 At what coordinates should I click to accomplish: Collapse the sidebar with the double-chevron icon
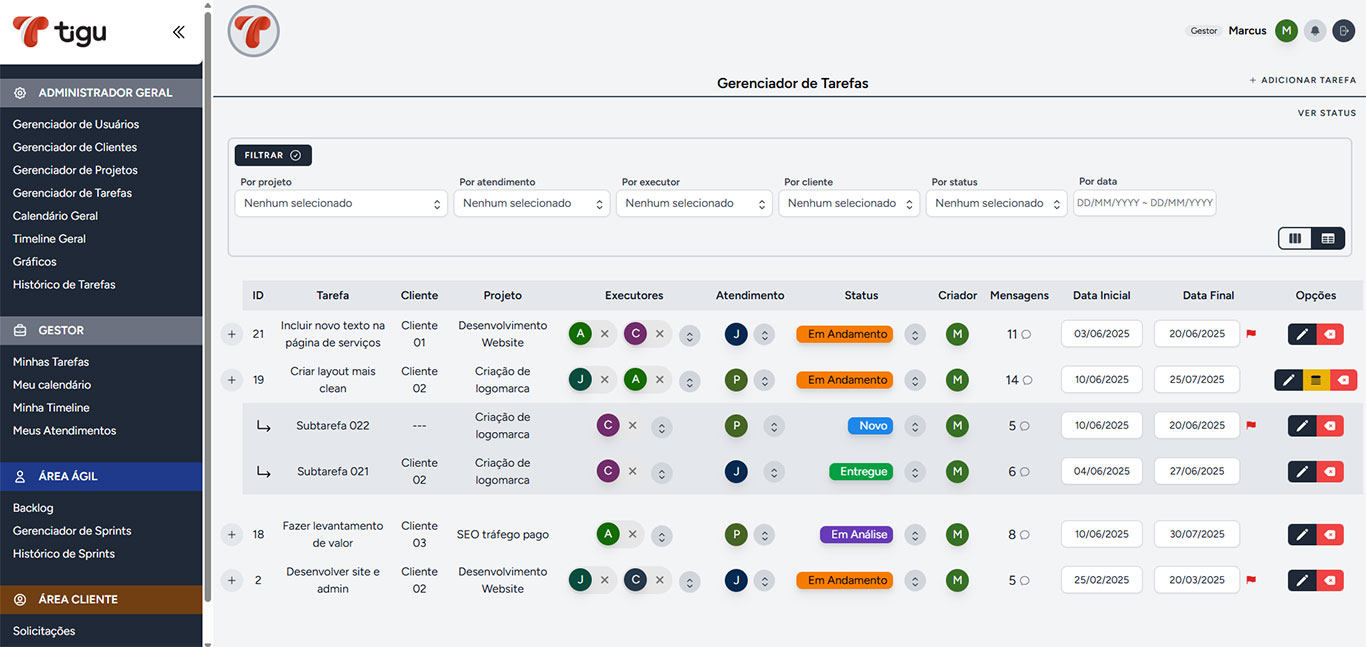click(x=178, y=32)
